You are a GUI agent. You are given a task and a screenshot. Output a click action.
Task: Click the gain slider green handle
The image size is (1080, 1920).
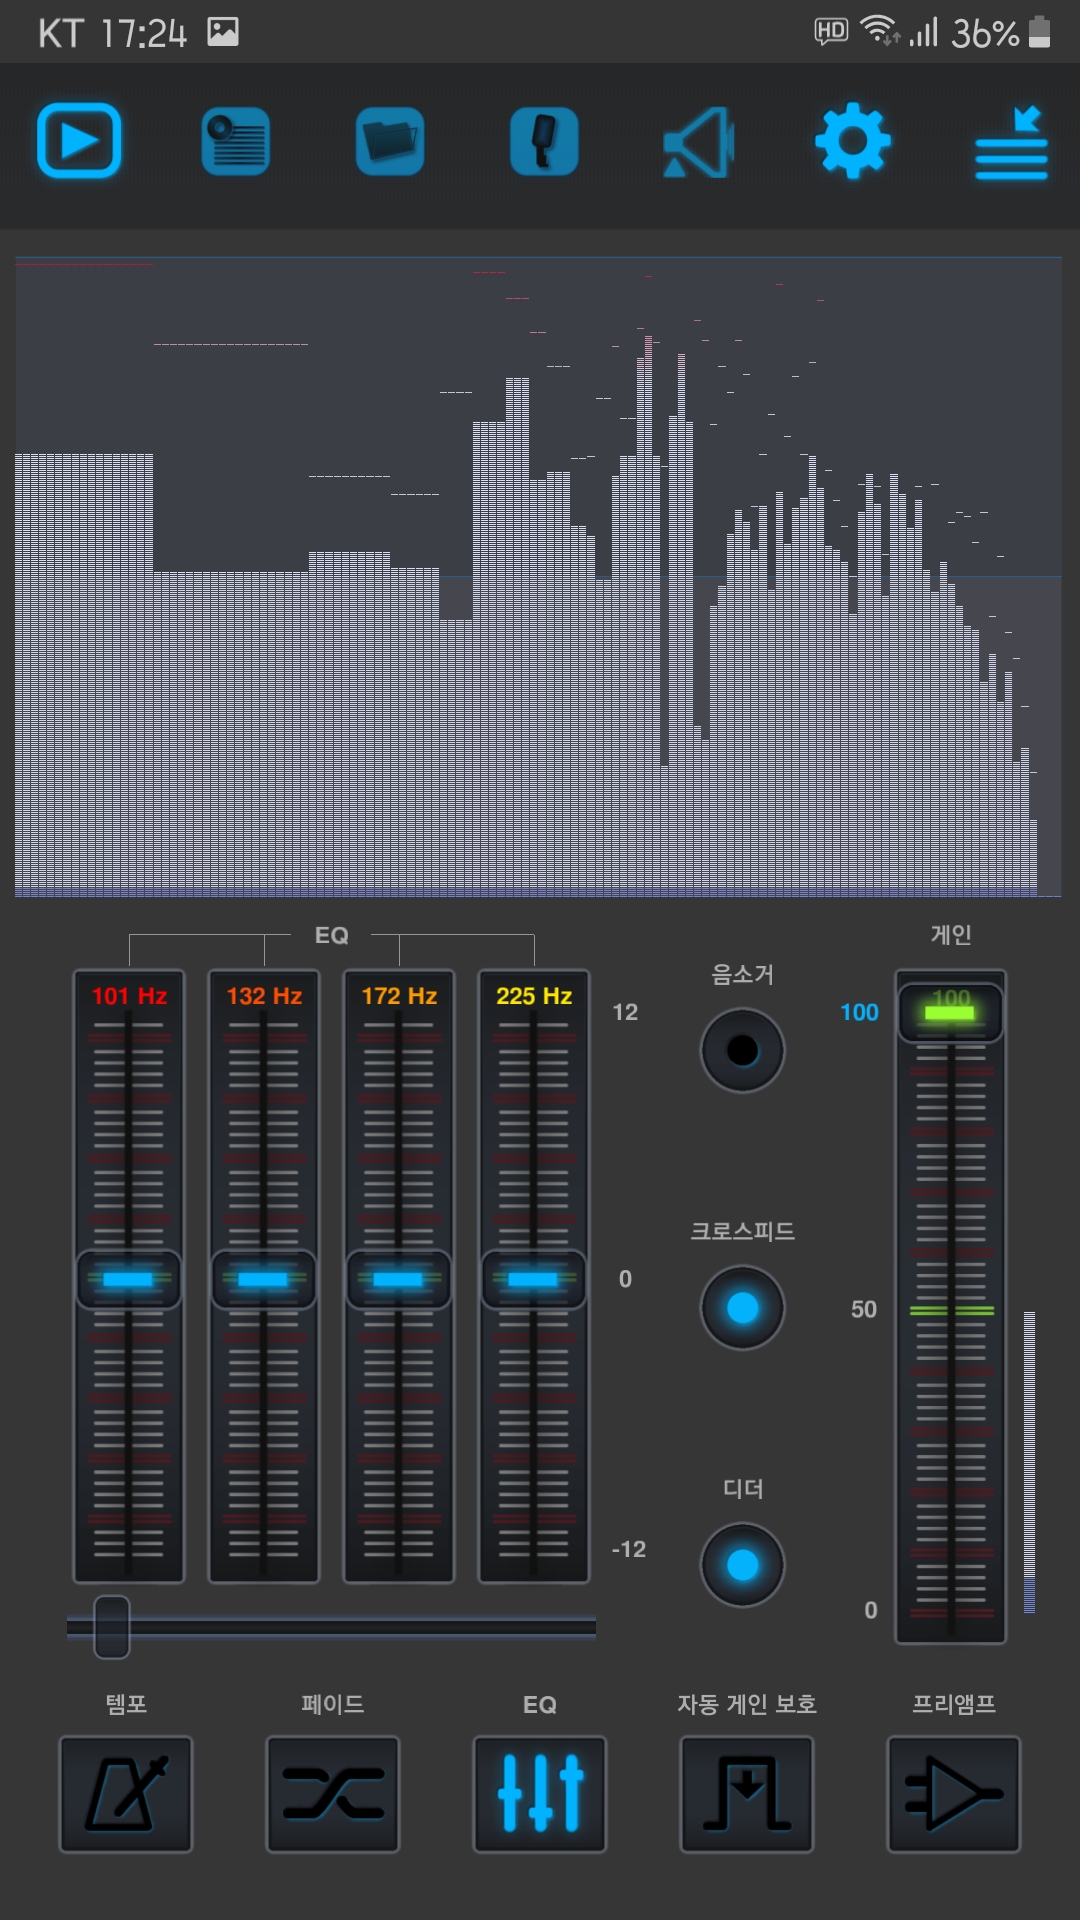point(950,1012)
